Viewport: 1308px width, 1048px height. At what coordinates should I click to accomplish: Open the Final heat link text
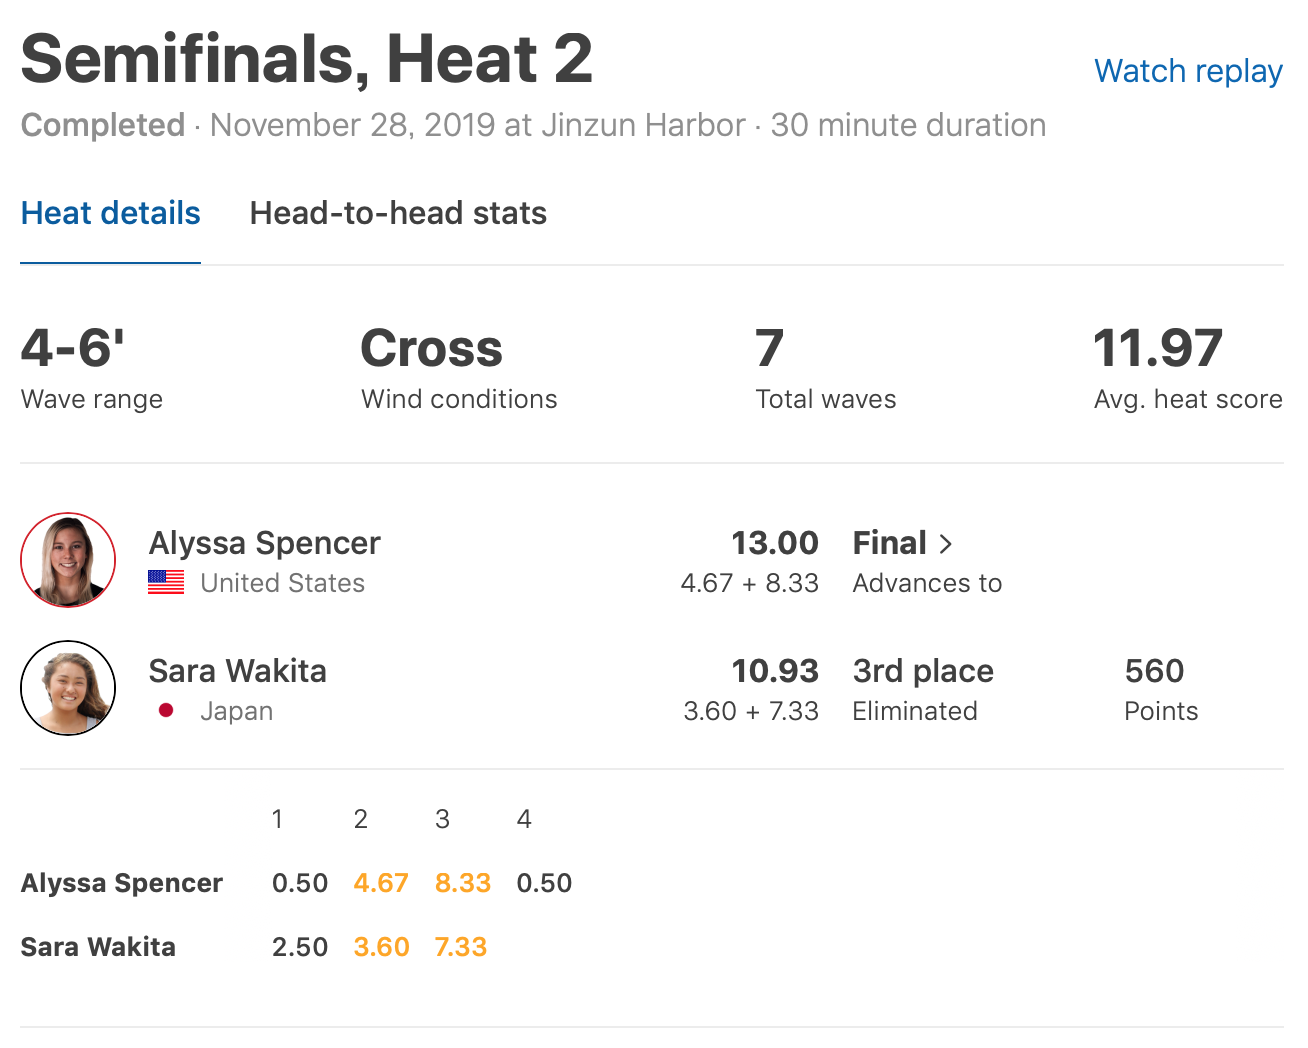[x=889, y=543]
